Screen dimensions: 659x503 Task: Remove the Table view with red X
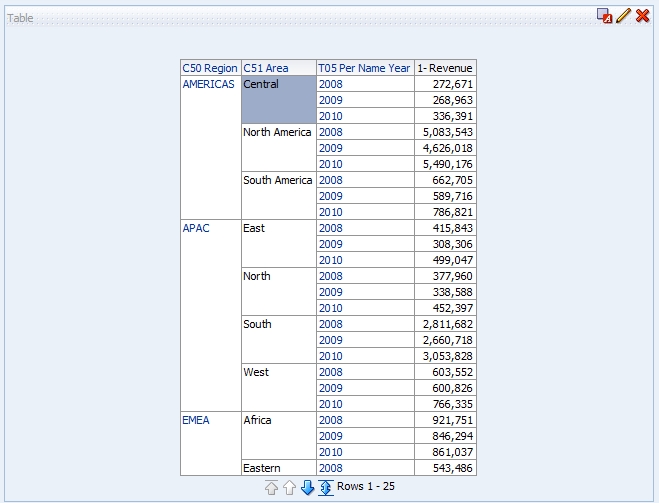click(x=642, y=16)
